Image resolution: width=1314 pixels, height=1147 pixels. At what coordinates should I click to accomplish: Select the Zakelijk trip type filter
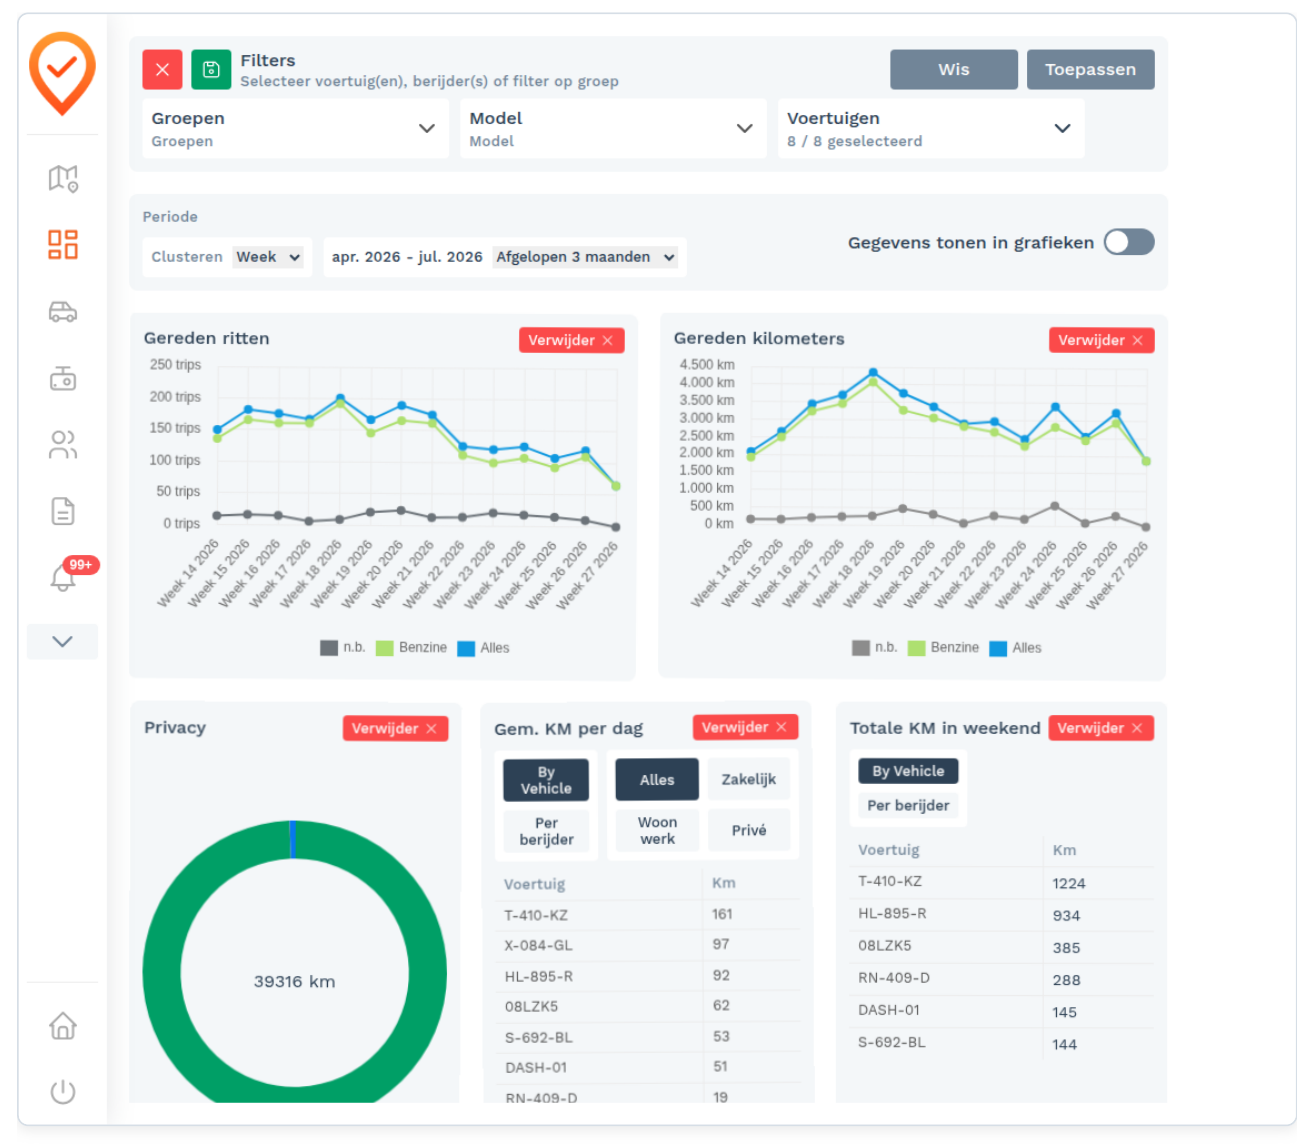[749, 779]
